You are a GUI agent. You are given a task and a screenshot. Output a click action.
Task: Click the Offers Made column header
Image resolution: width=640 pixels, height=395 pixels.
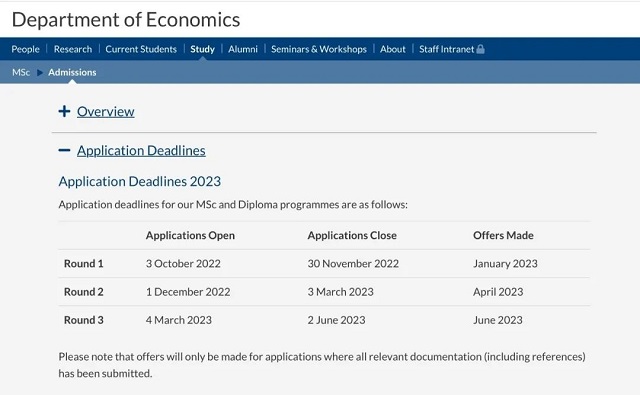(503, 235)
